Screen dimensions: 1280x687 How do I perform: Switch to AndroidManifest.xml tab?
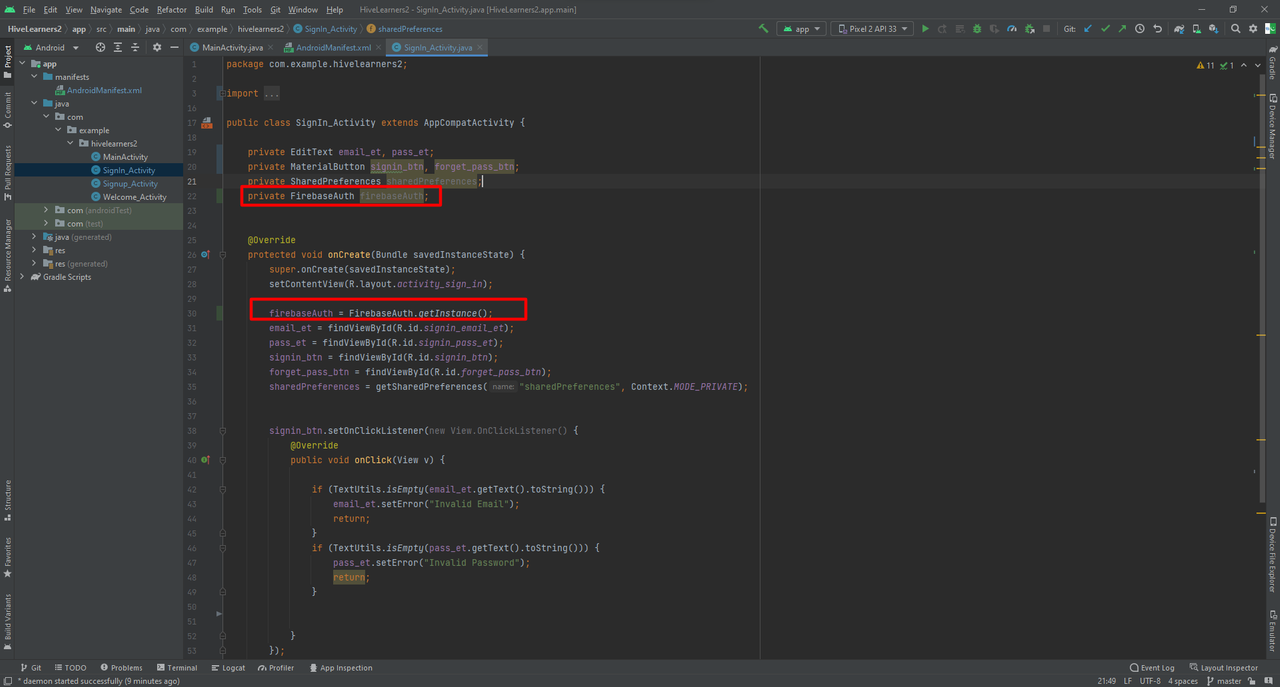pyautogui.click(x=333, y=47)
